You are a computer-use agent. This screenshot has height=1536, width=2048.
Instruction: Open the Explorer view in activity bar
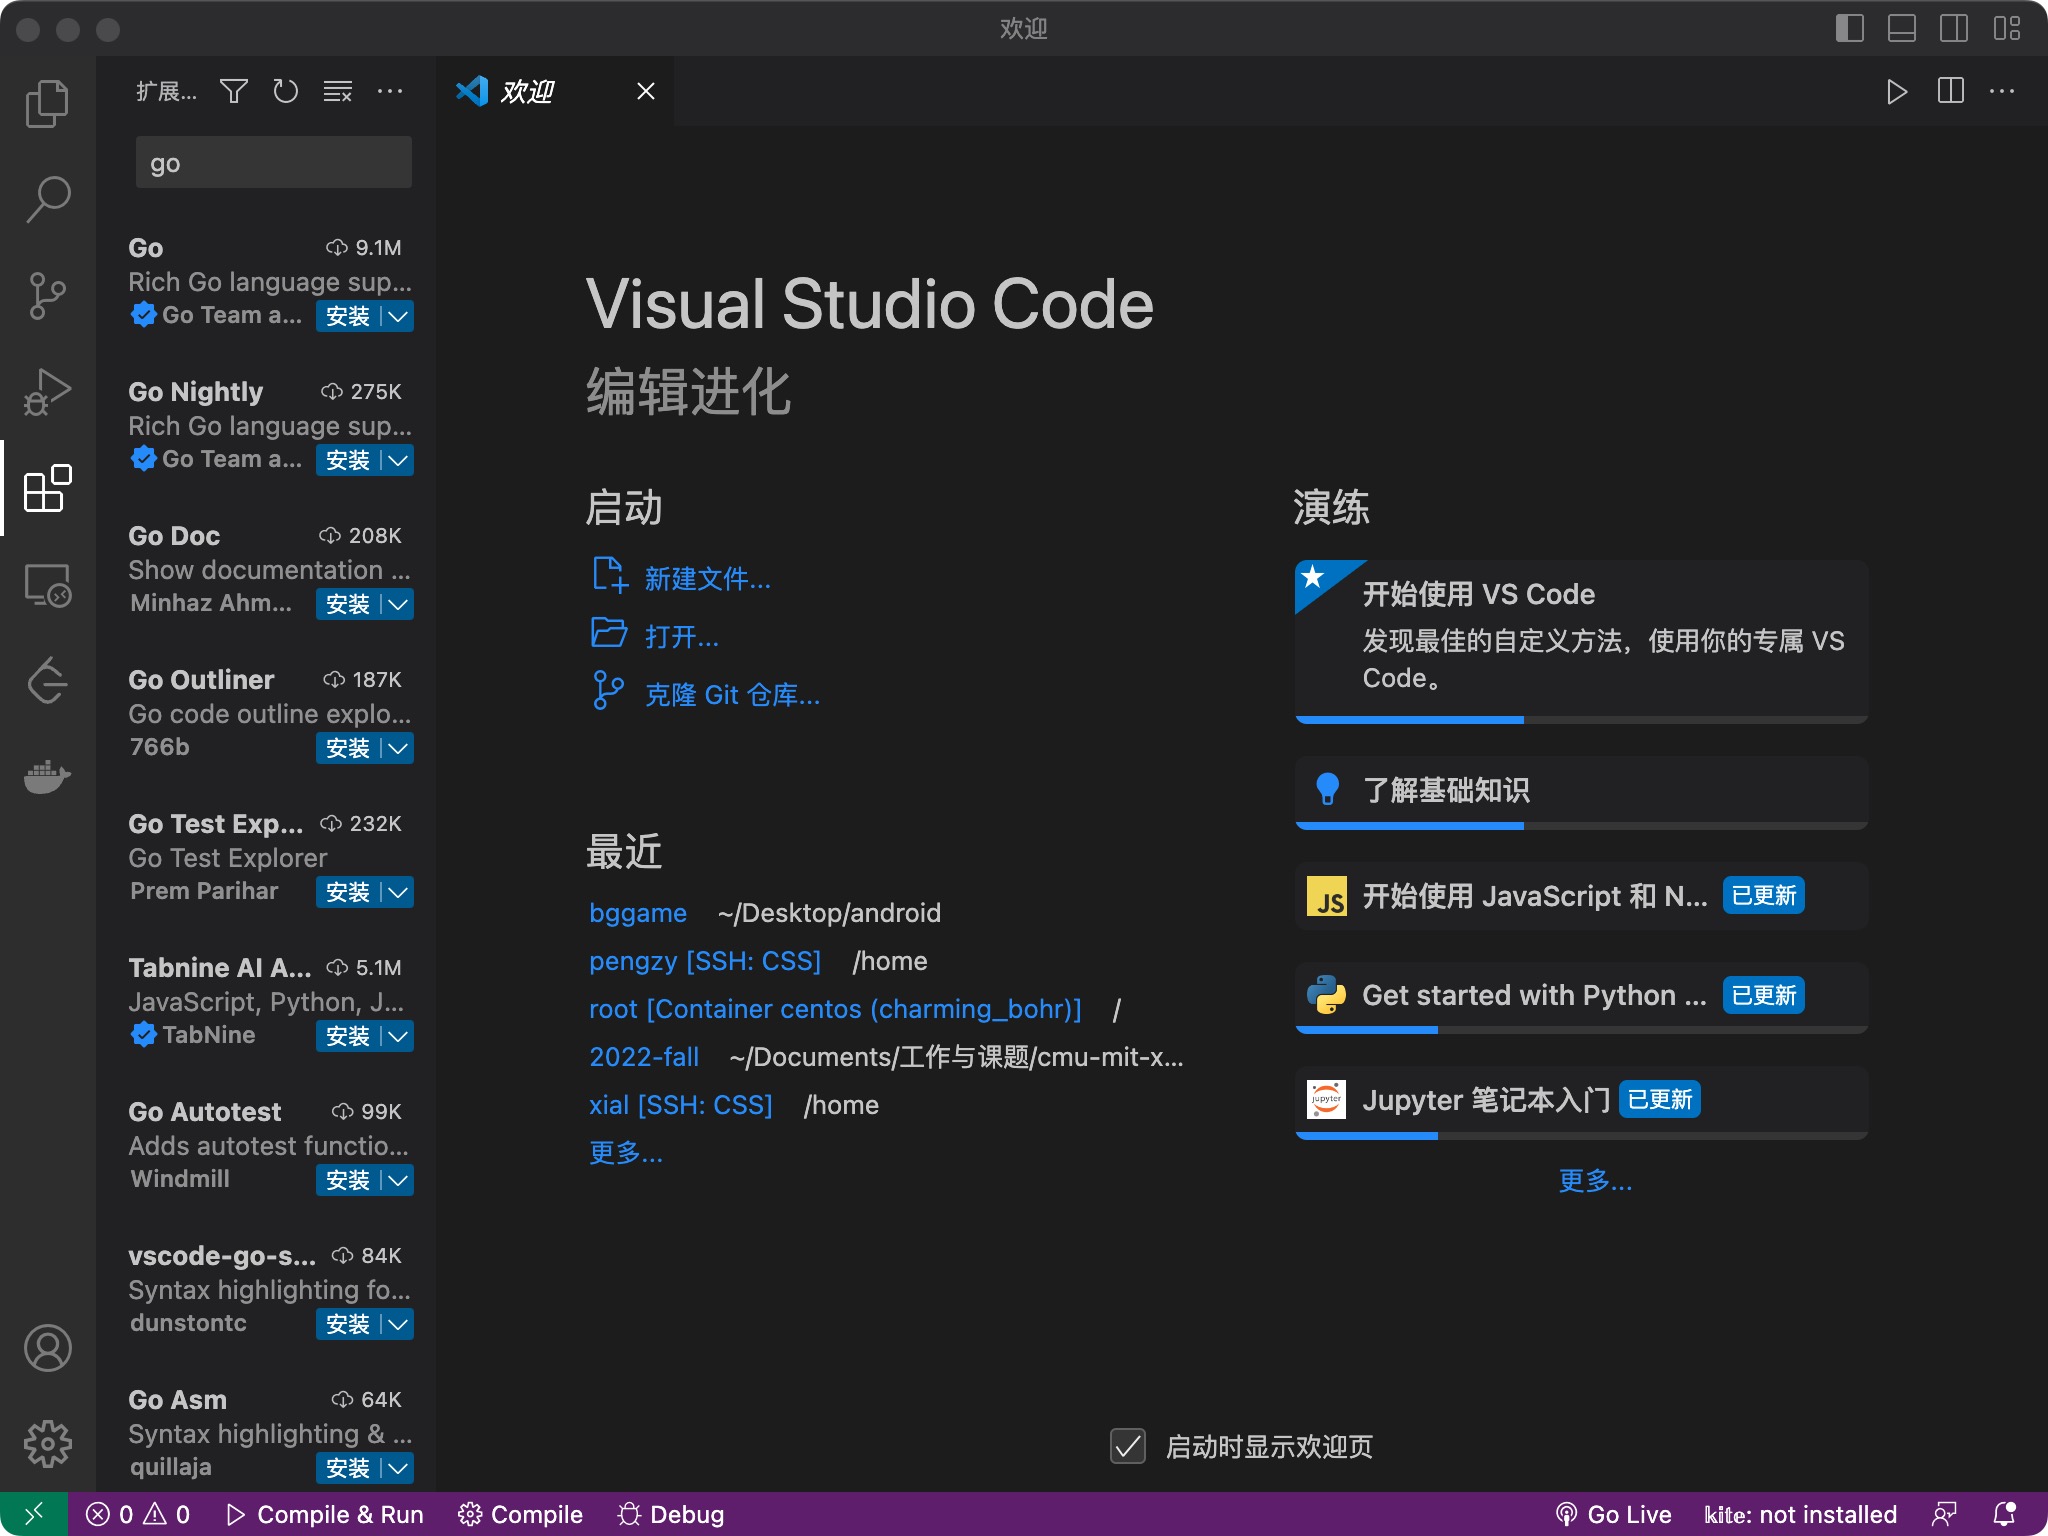[47, 104]
